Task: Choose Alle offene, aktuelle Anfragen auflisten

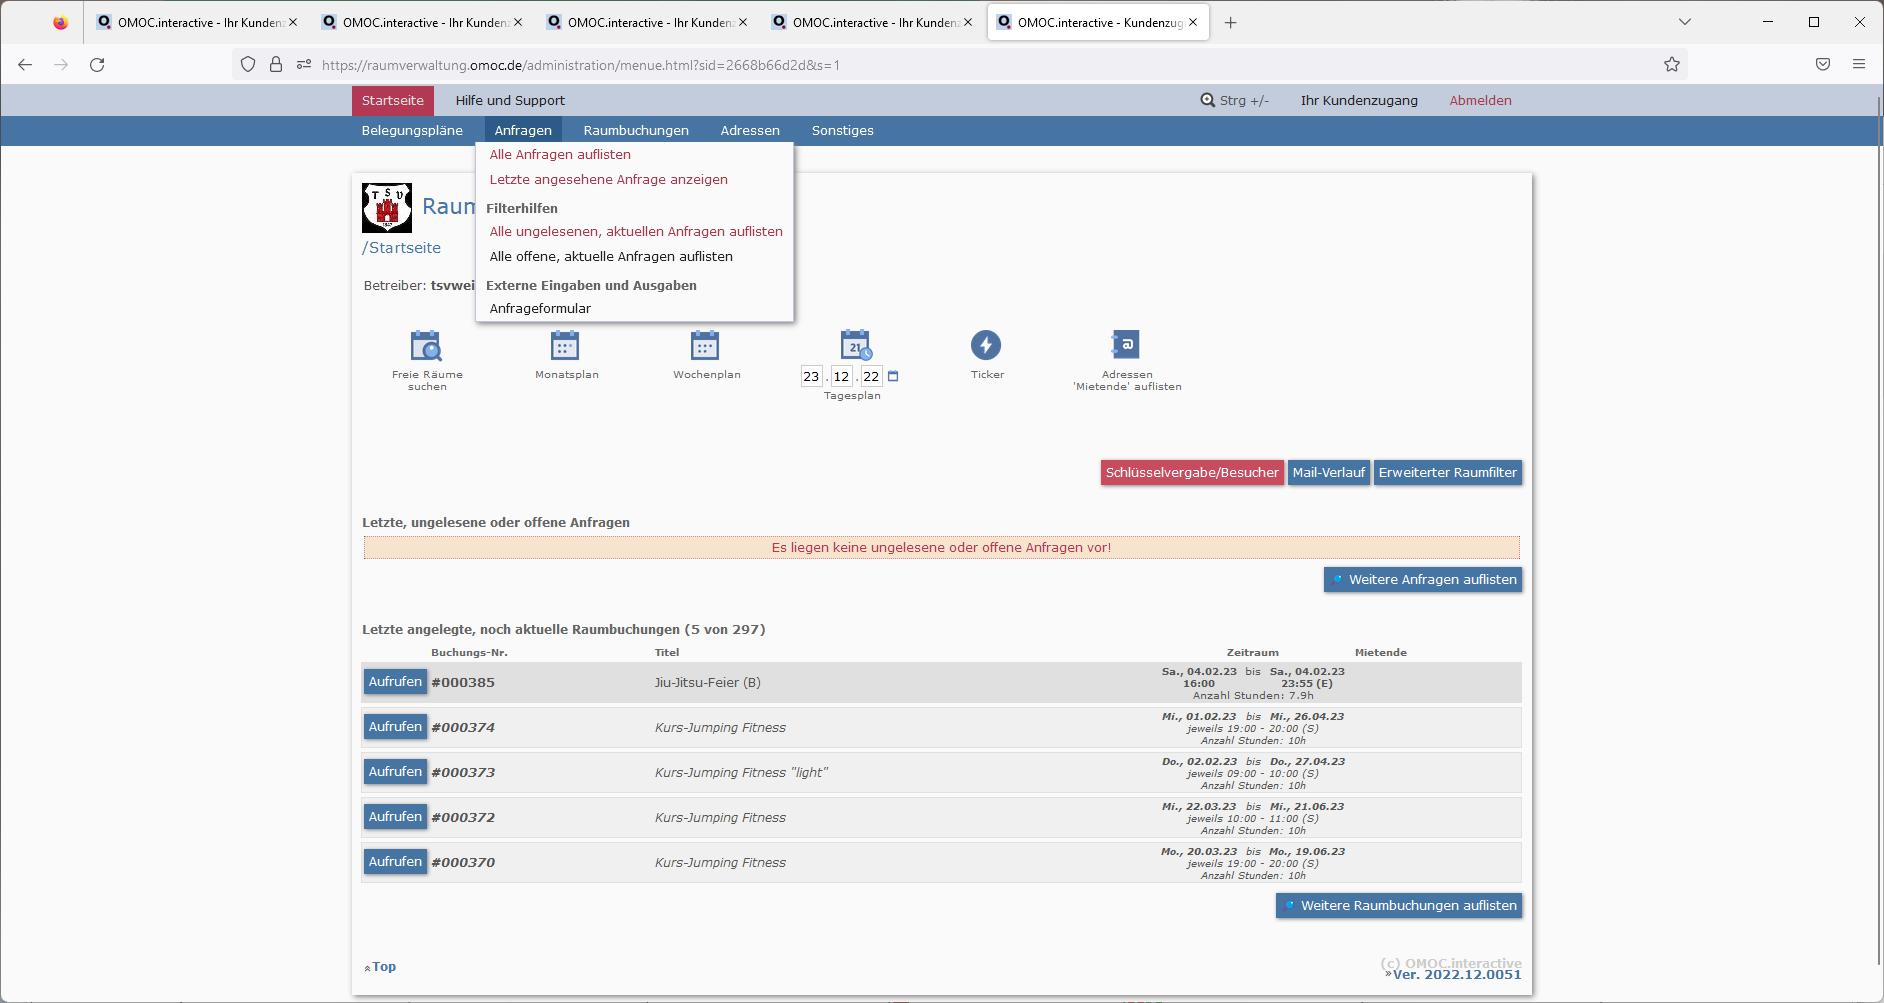Action: pos(611,256)
